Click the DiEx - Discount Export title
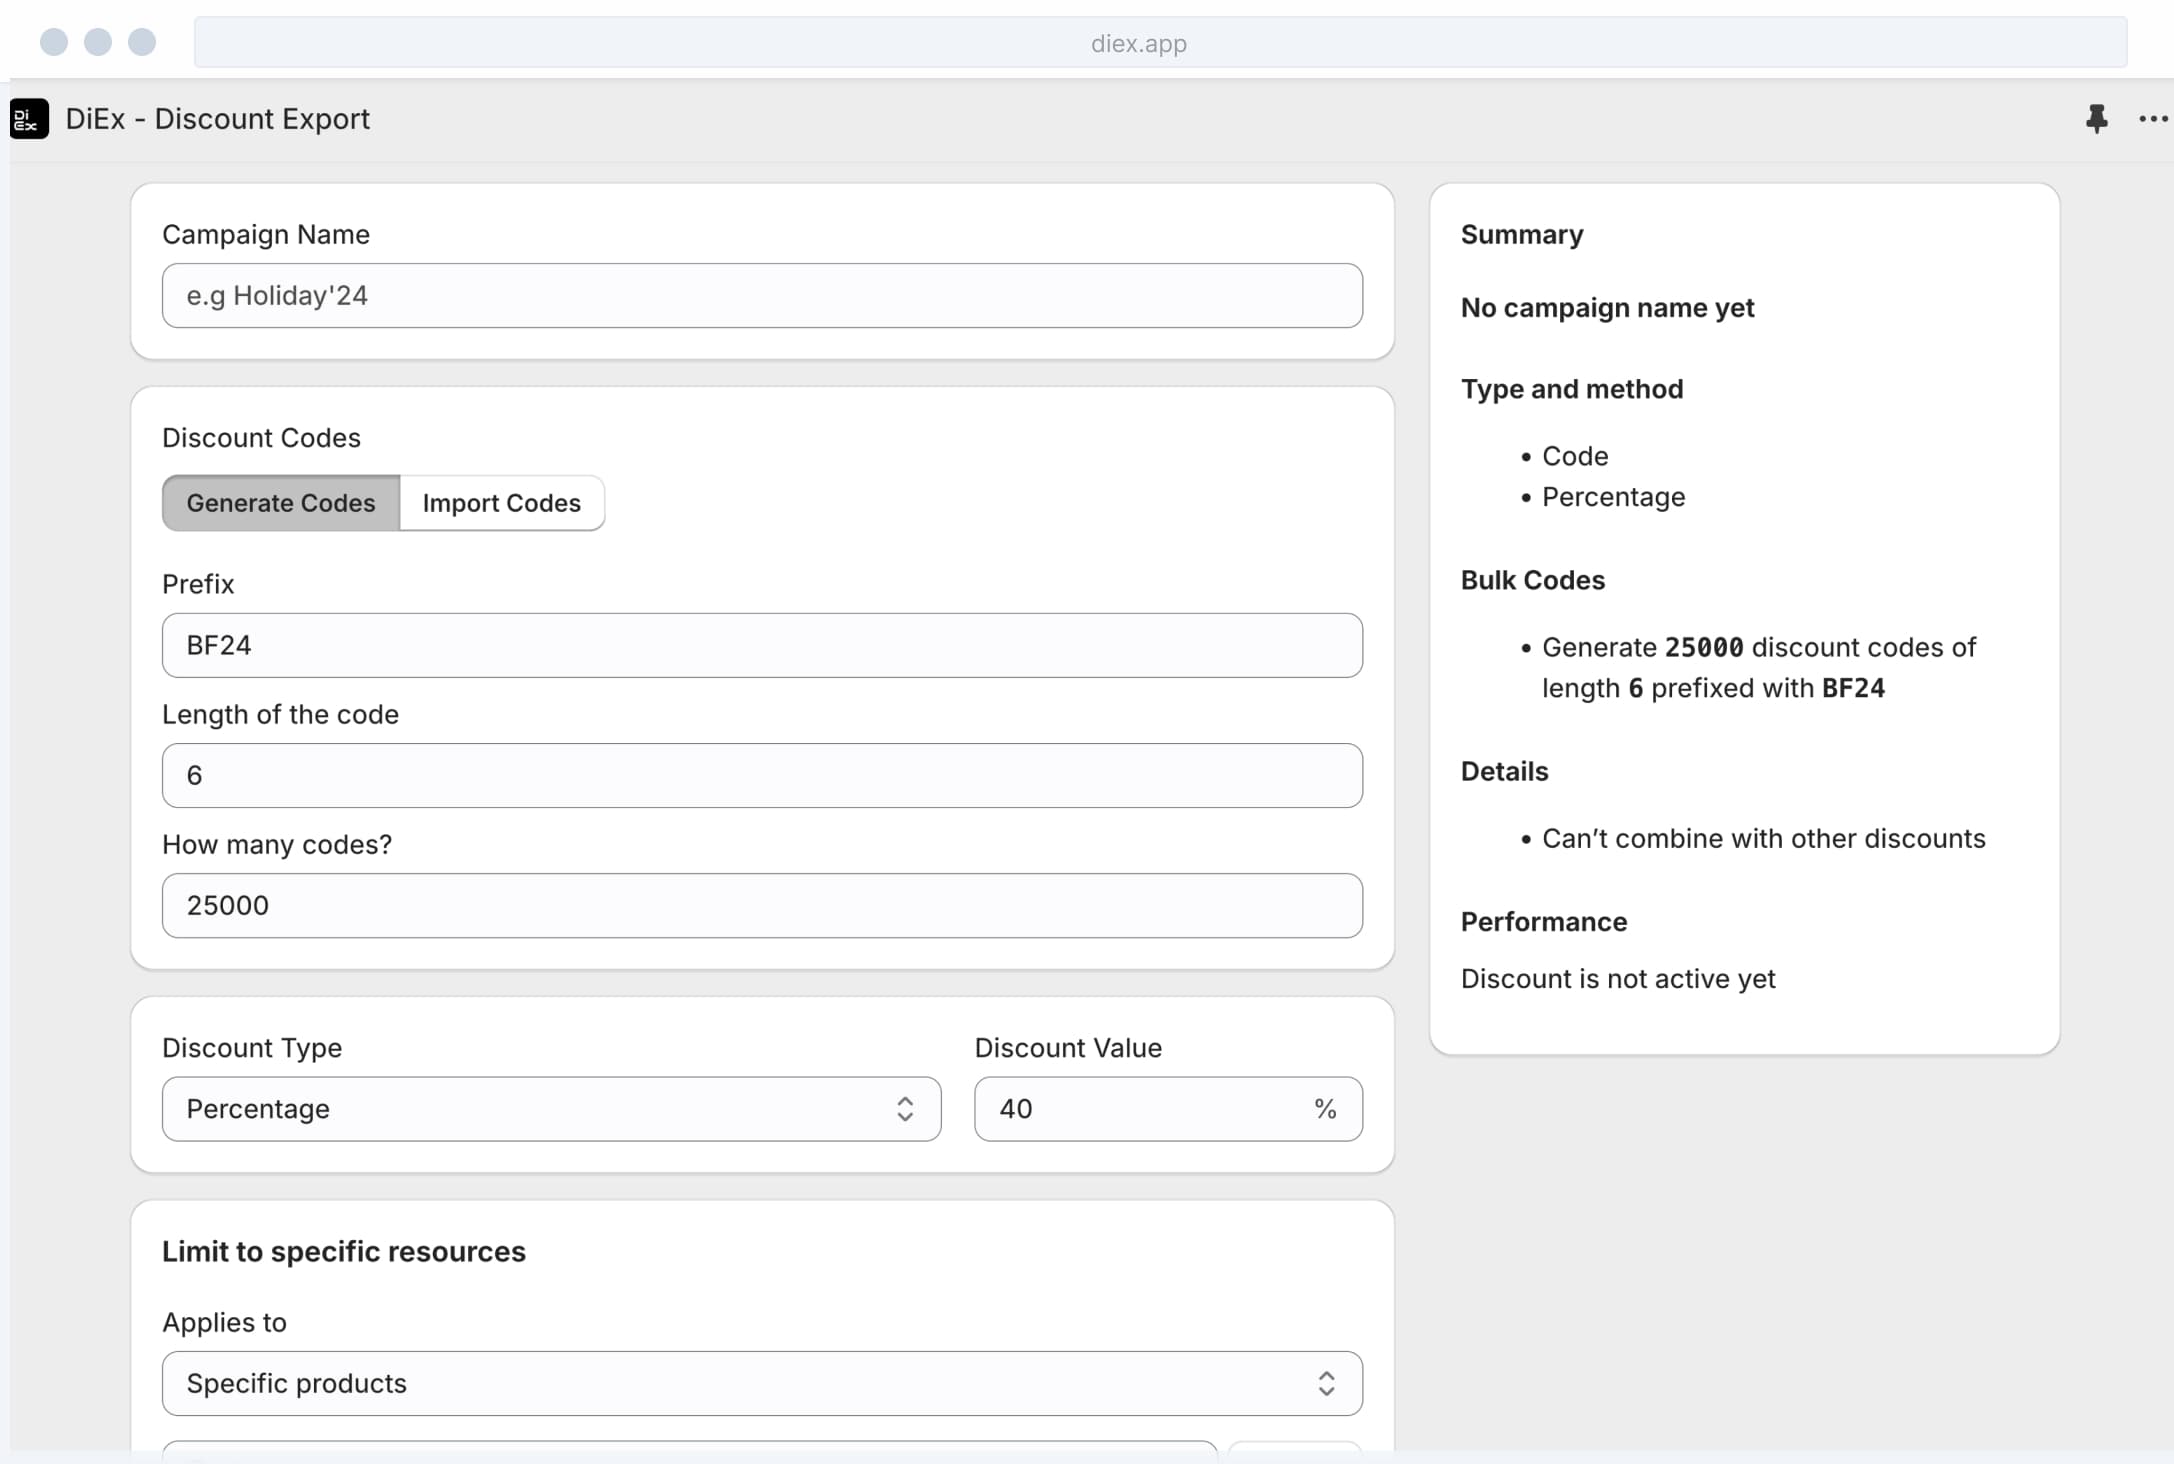Viewport: 2174px width, 1464px height. (x=218, y=119)
